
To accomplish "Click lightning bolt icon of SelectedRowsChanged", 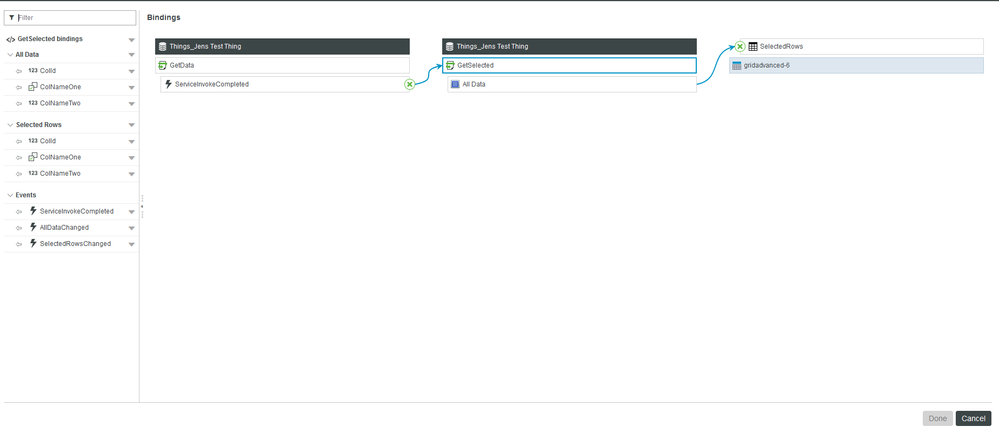I will click(x=33, y=243).
